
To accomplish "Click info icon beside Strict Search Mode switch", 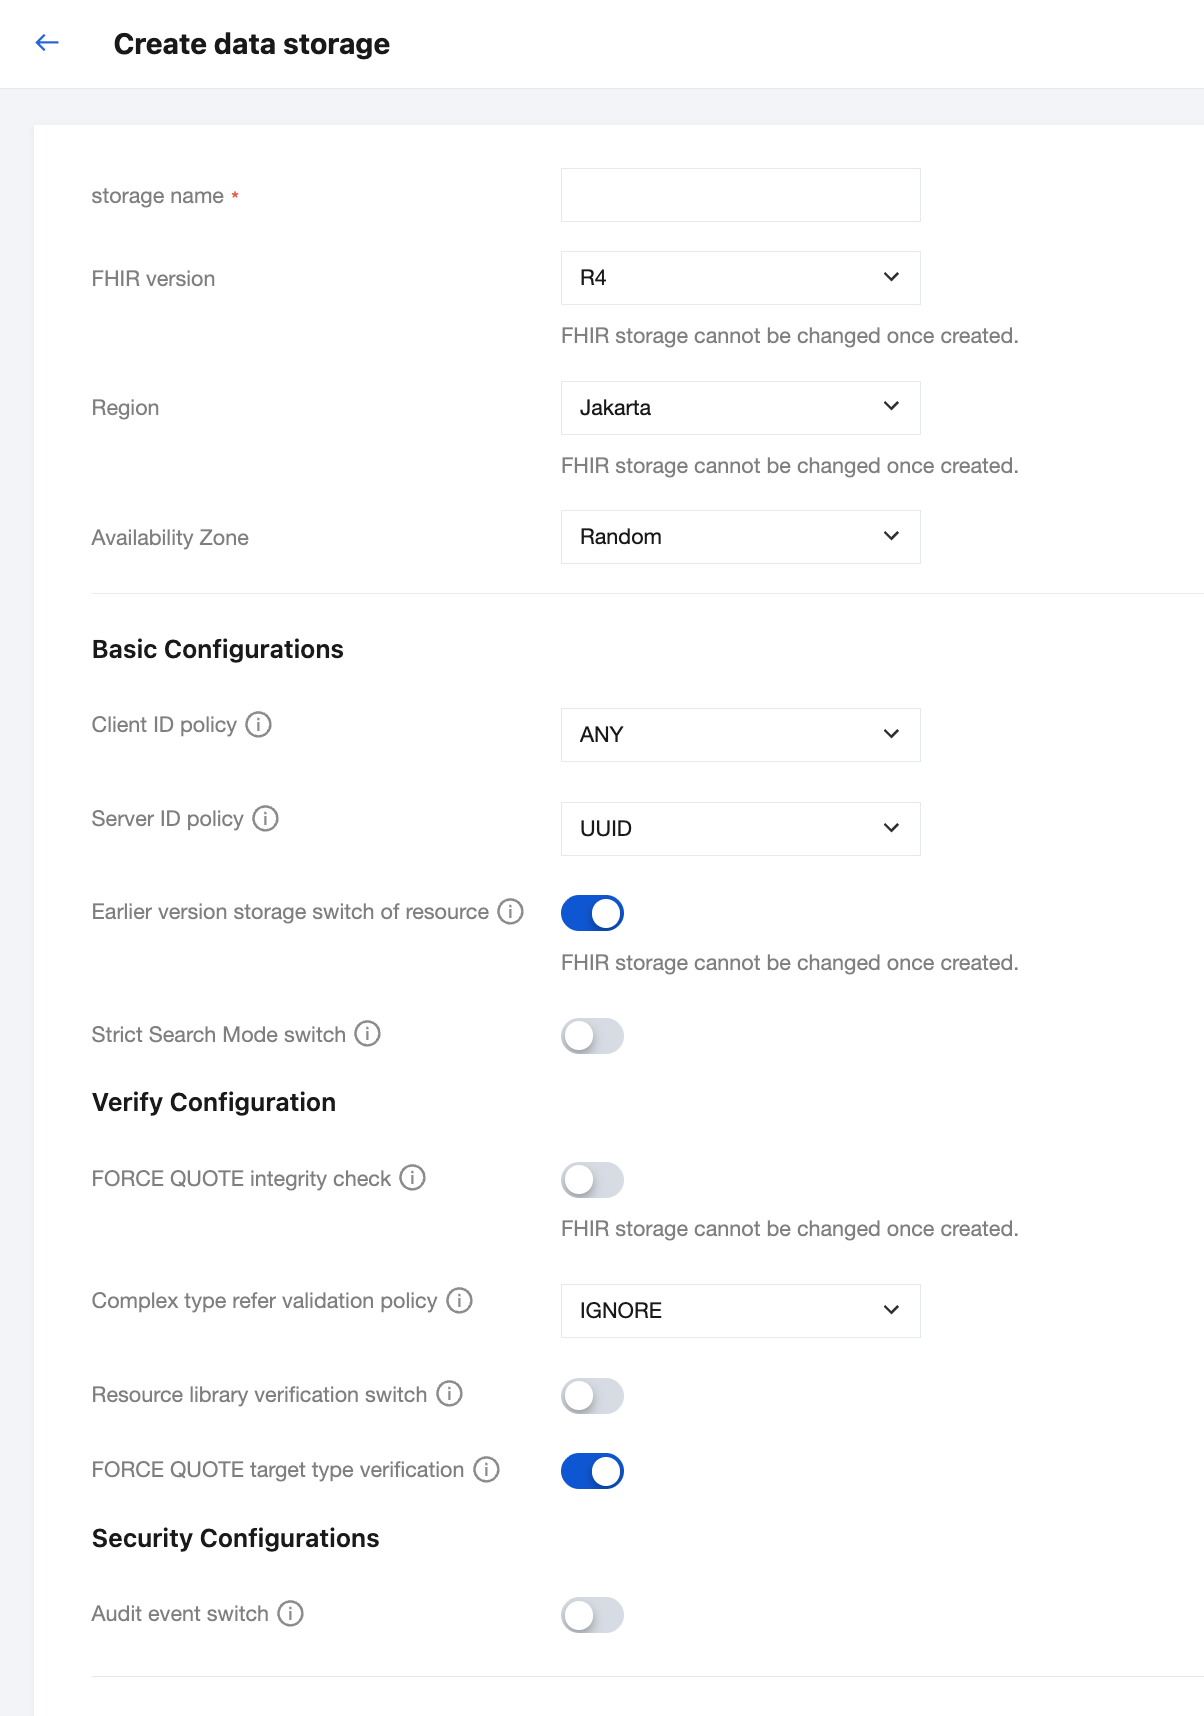I will (x=367, y=1033).
